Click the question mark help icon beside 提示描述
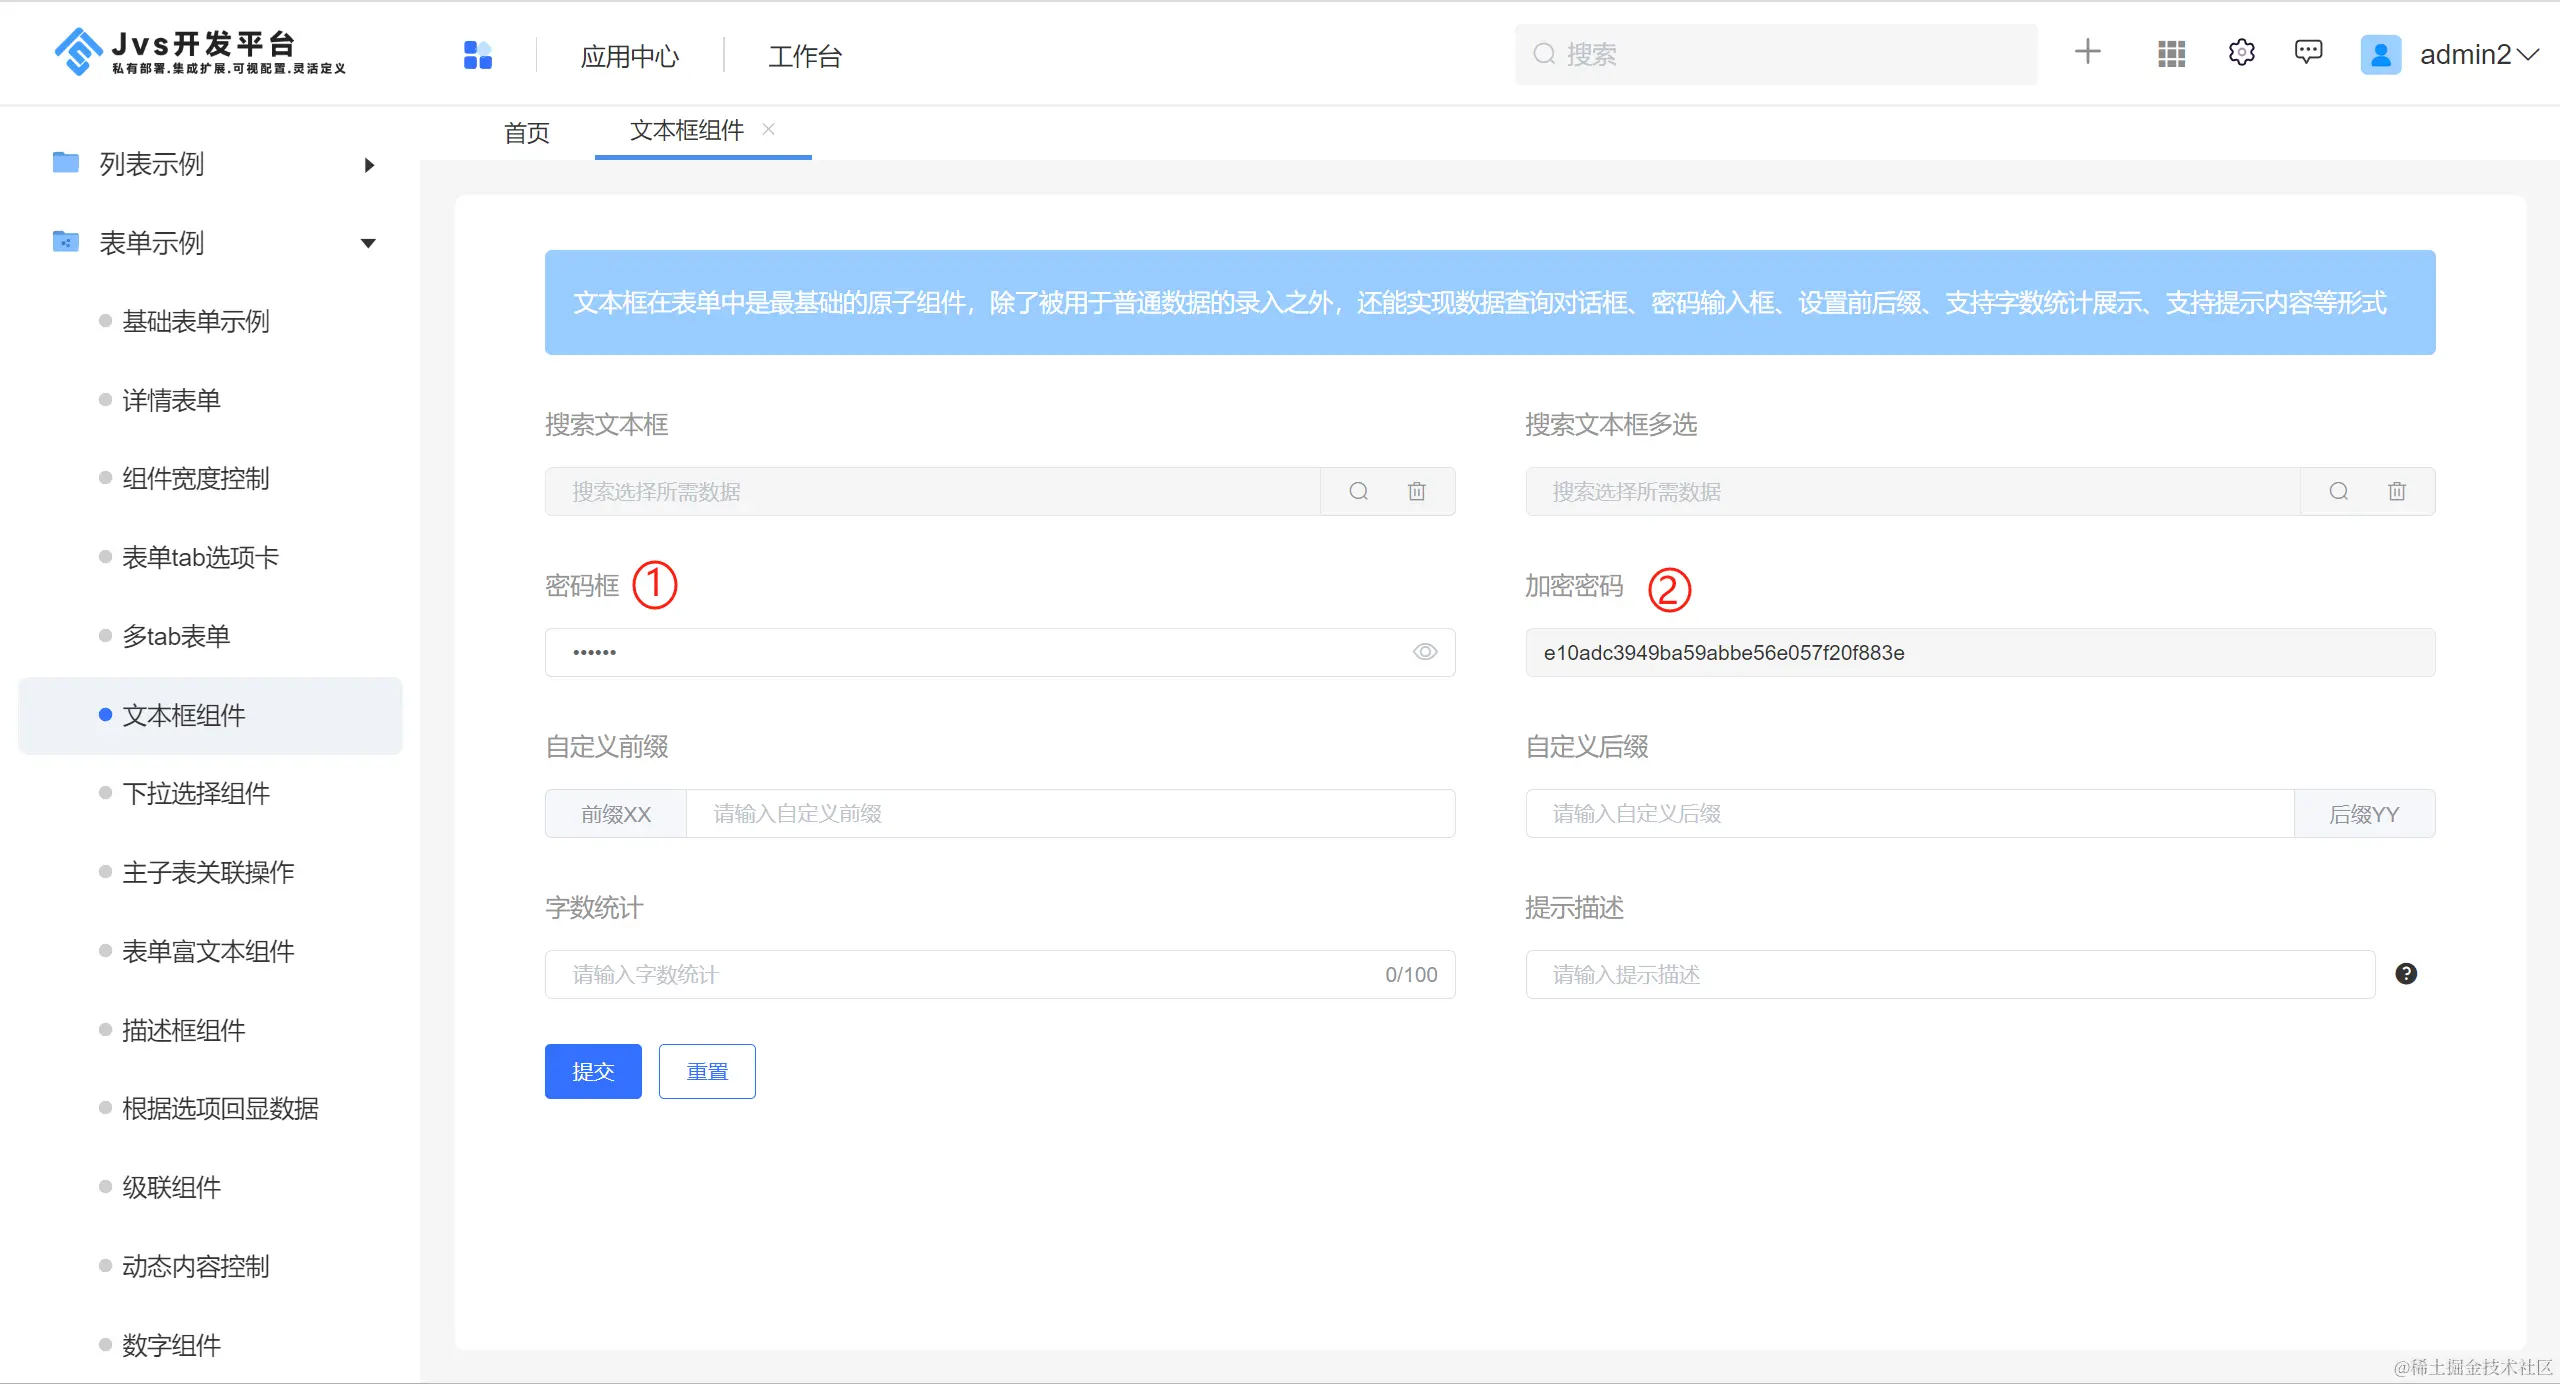The image size is (2560, 1384). [x=2406, y=974]
